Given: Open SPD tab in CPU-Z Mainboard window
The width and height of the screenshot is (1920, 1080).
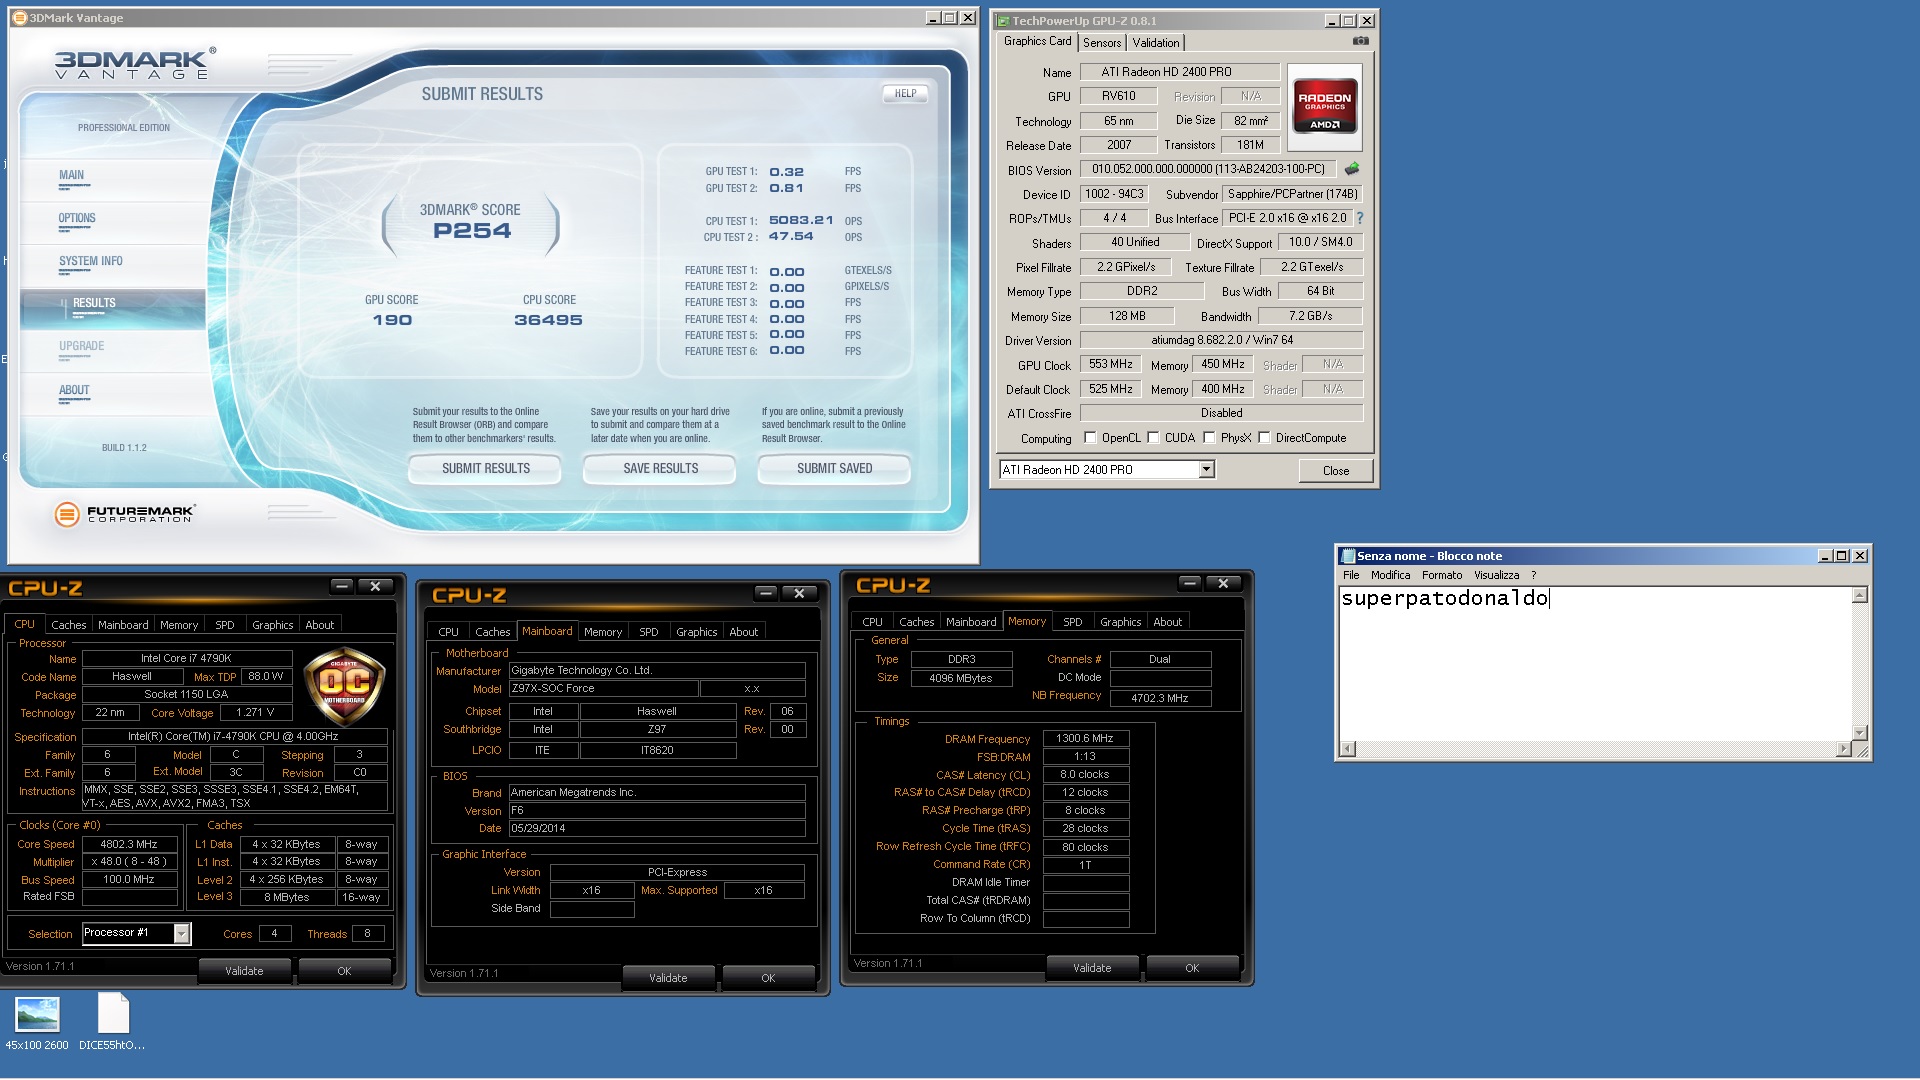Looking at the screenshot, I should (648, 632).
